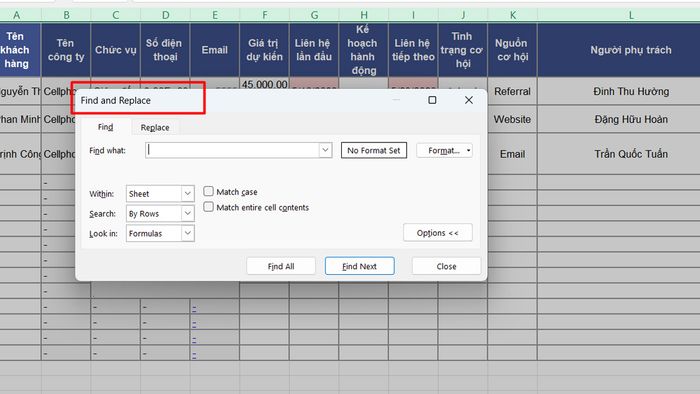Screen dimensions: 700x394
Task: Click the 'Email' header cell
Action: coord(215,50)
